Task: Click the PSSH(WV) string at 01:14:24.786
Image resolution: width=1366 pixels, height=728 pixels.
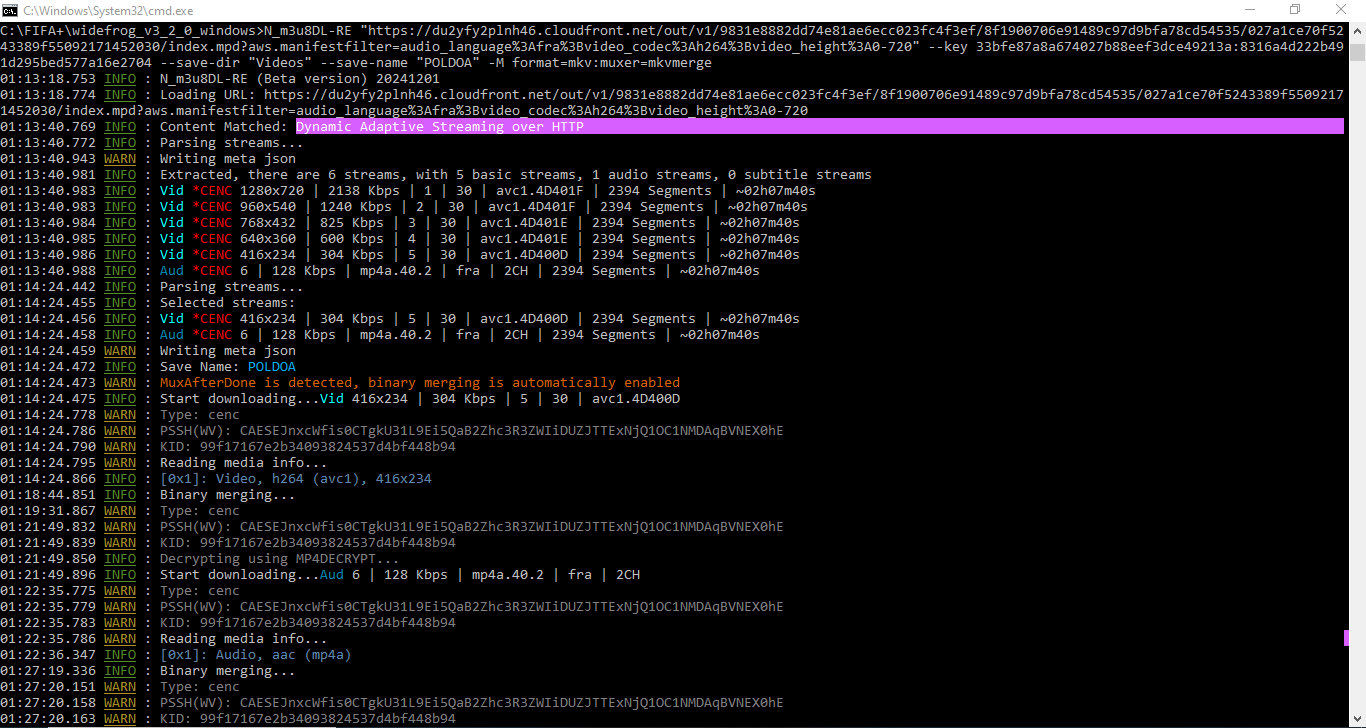Action: pos(472,430)
